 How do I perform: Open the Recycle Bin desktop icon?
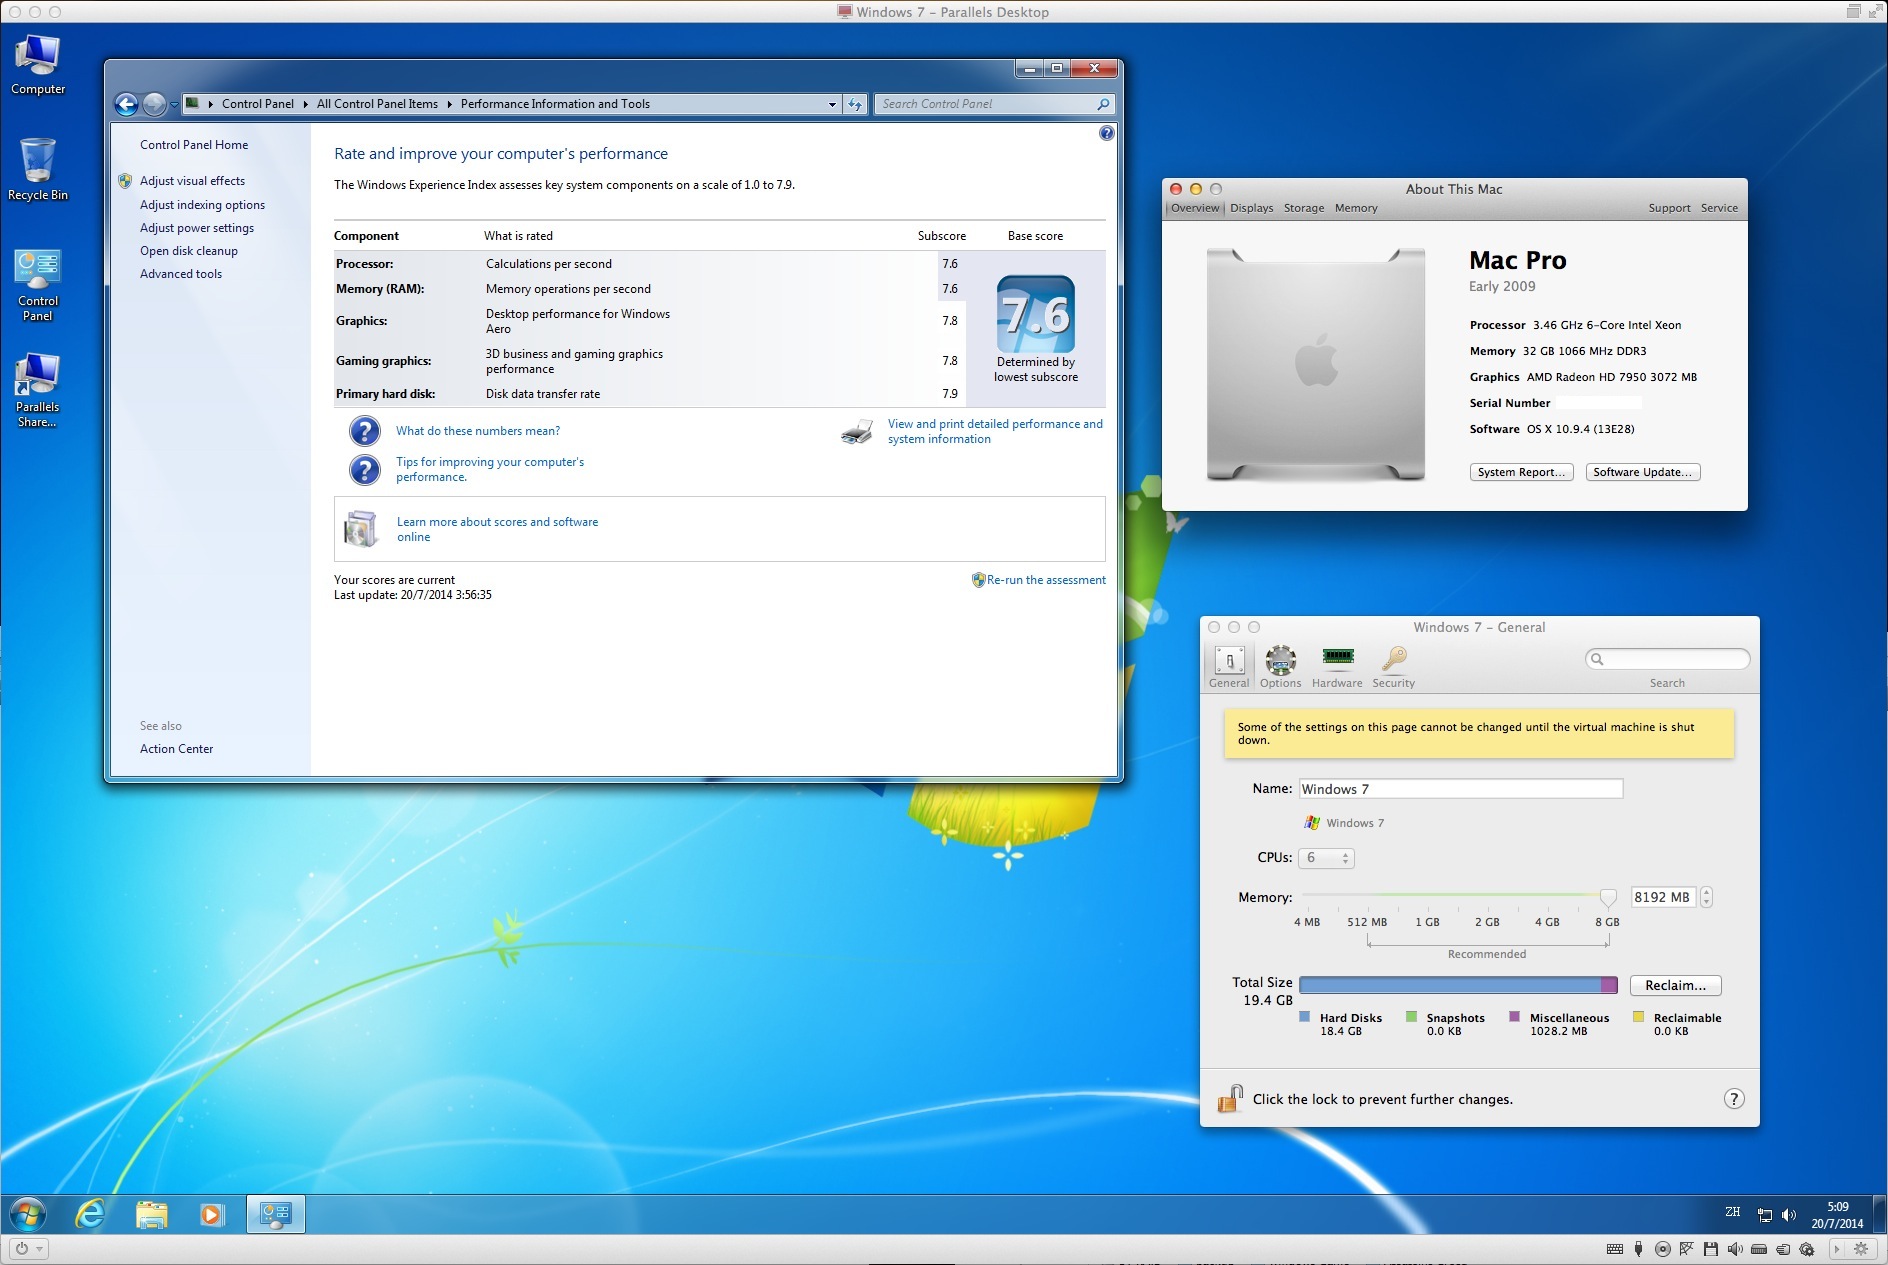(38, 170)
